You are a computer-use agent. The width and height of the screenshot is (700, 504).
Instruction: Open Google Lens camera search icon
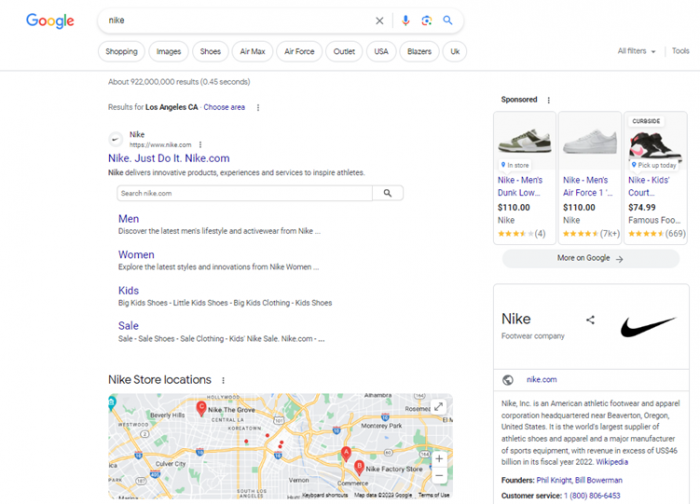point(426,21)
